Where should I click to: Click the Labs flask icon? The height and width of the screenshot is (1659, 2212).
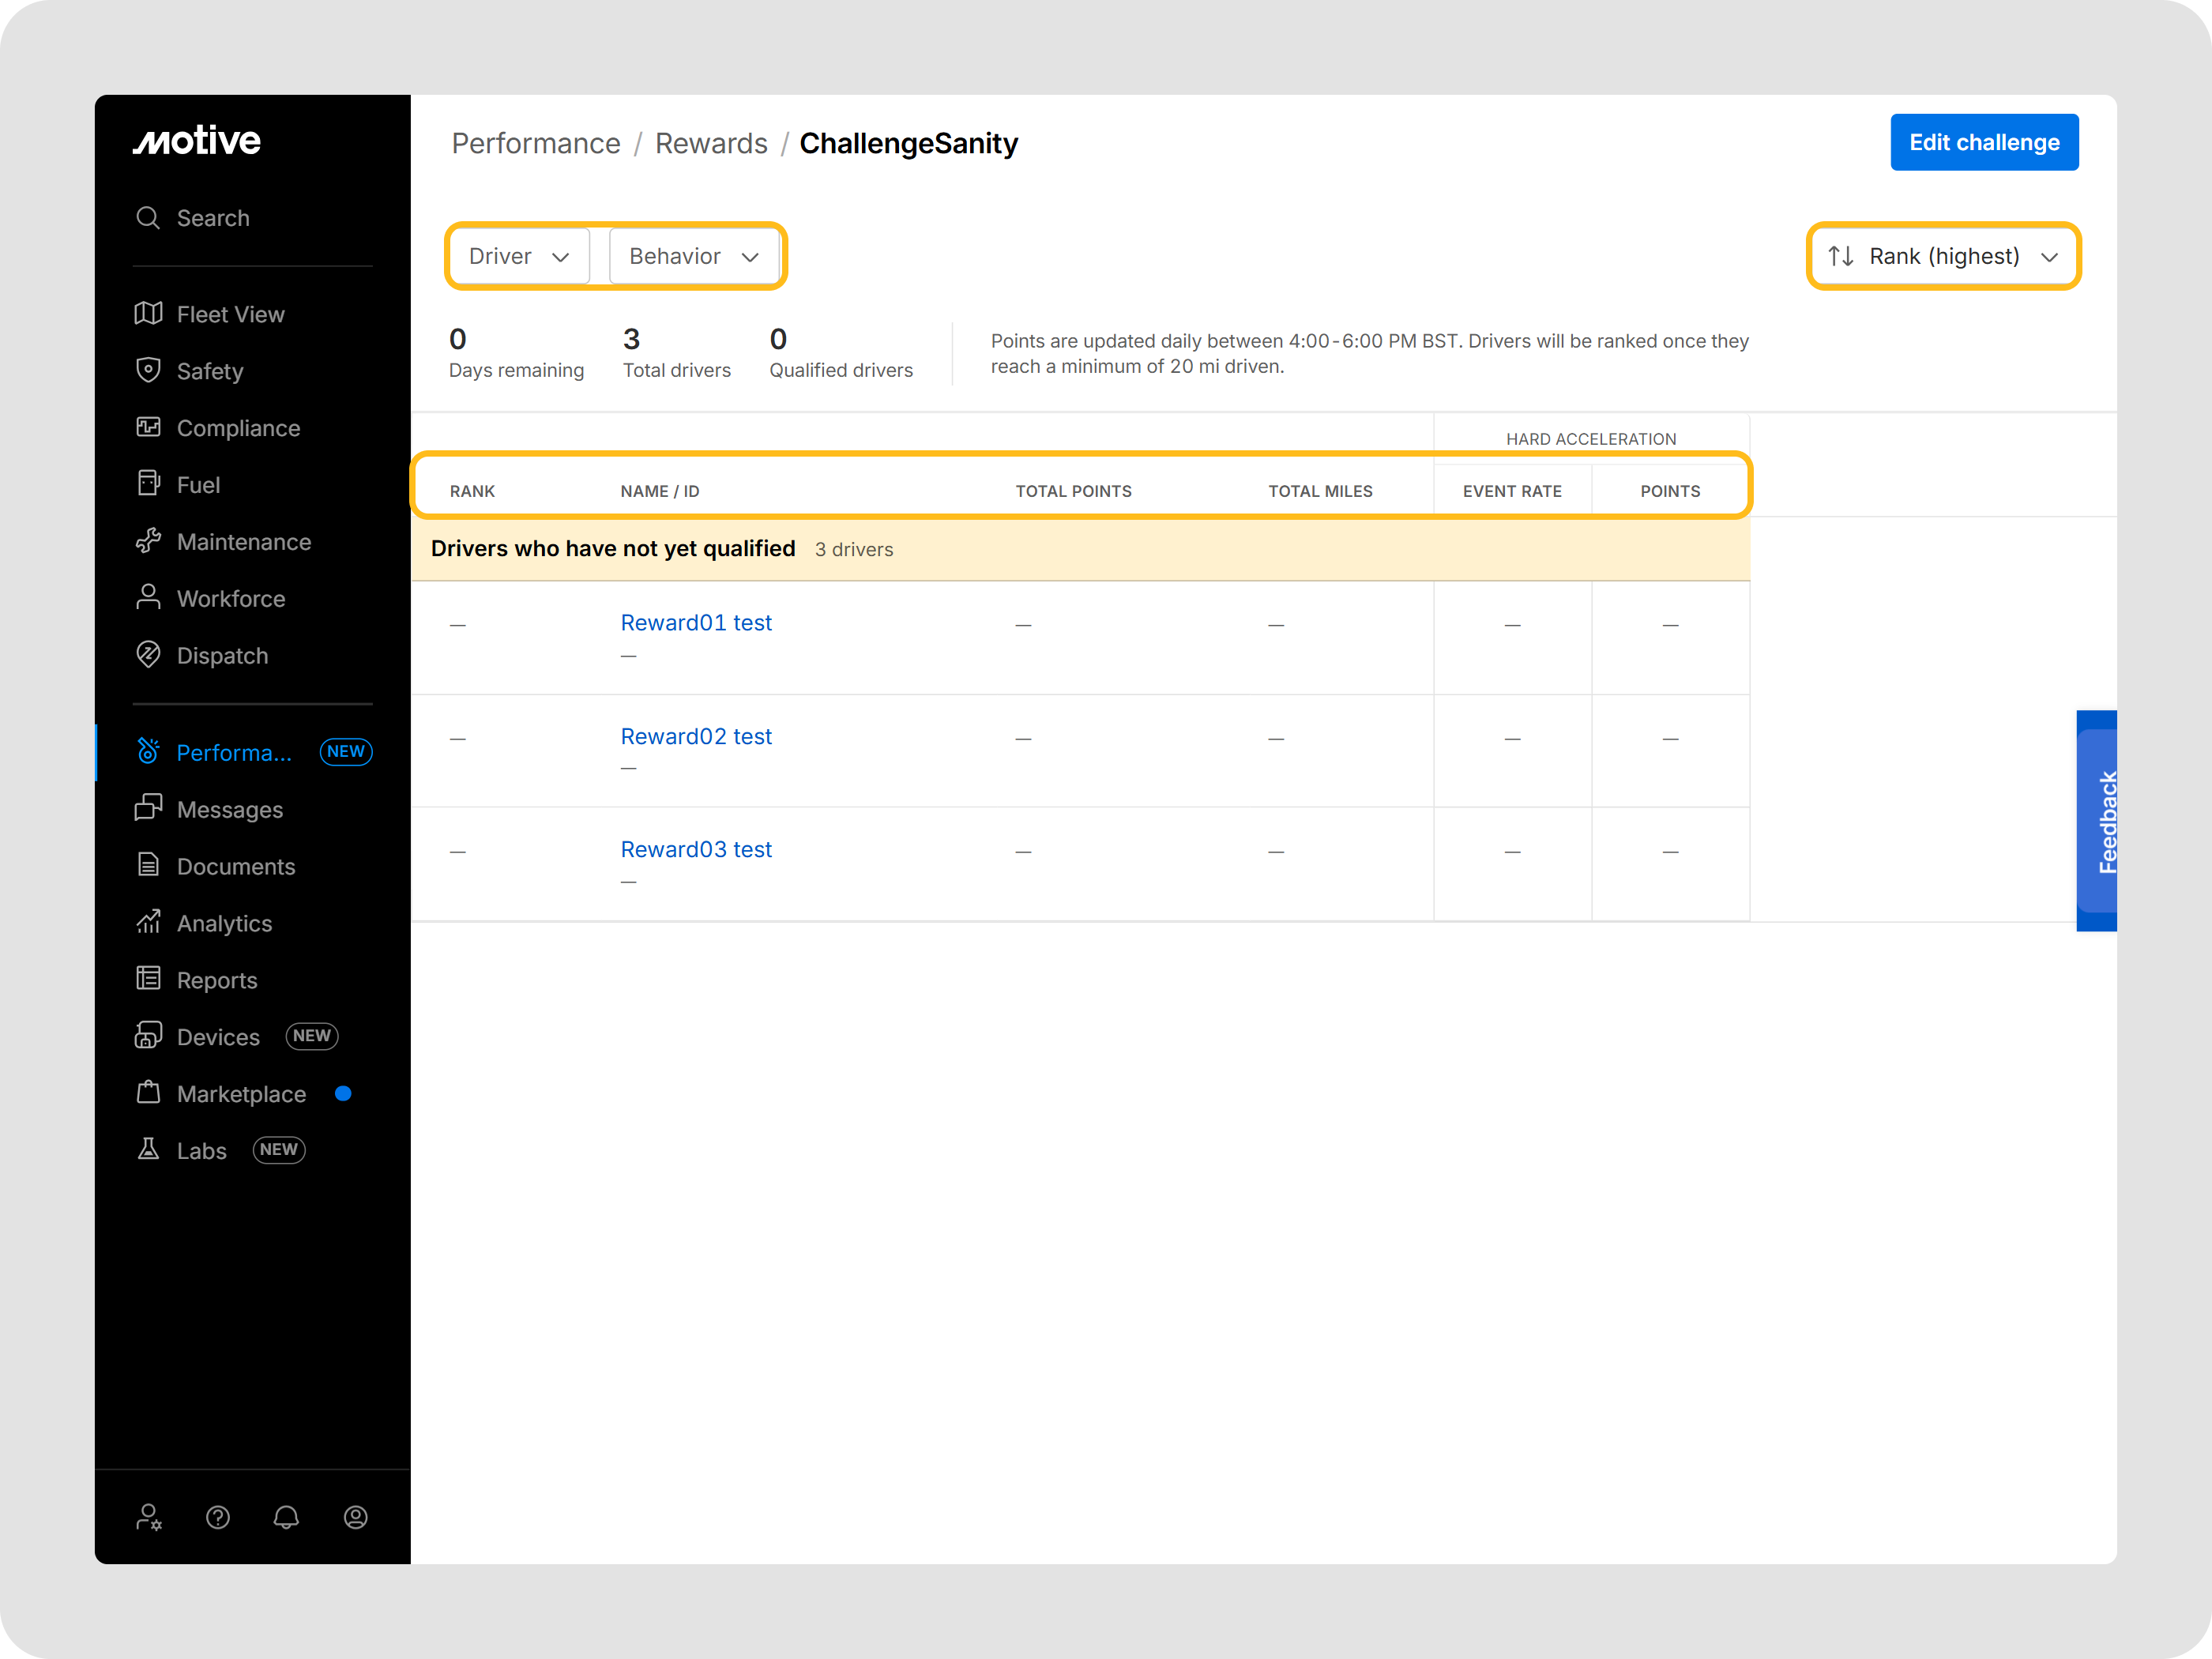coord(148,1149)
